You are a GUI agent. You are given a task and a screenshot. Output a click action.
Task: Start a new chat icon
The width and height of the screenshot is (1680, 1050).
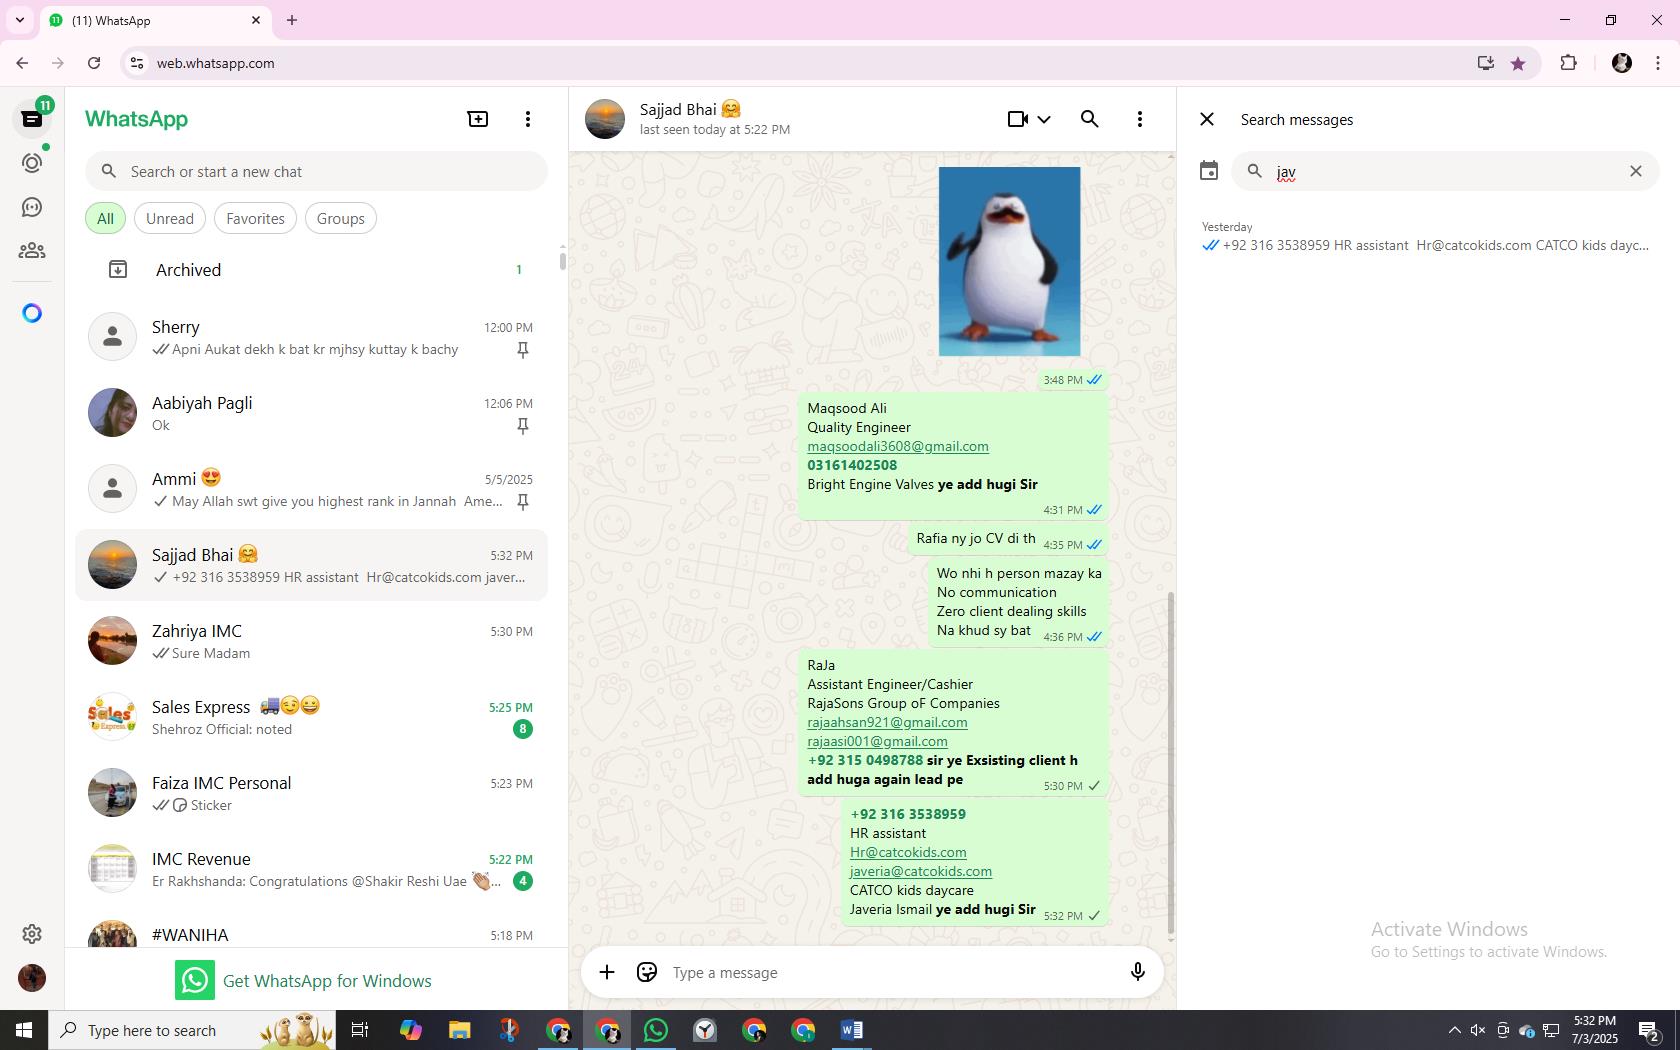click(x=478, y=119)
